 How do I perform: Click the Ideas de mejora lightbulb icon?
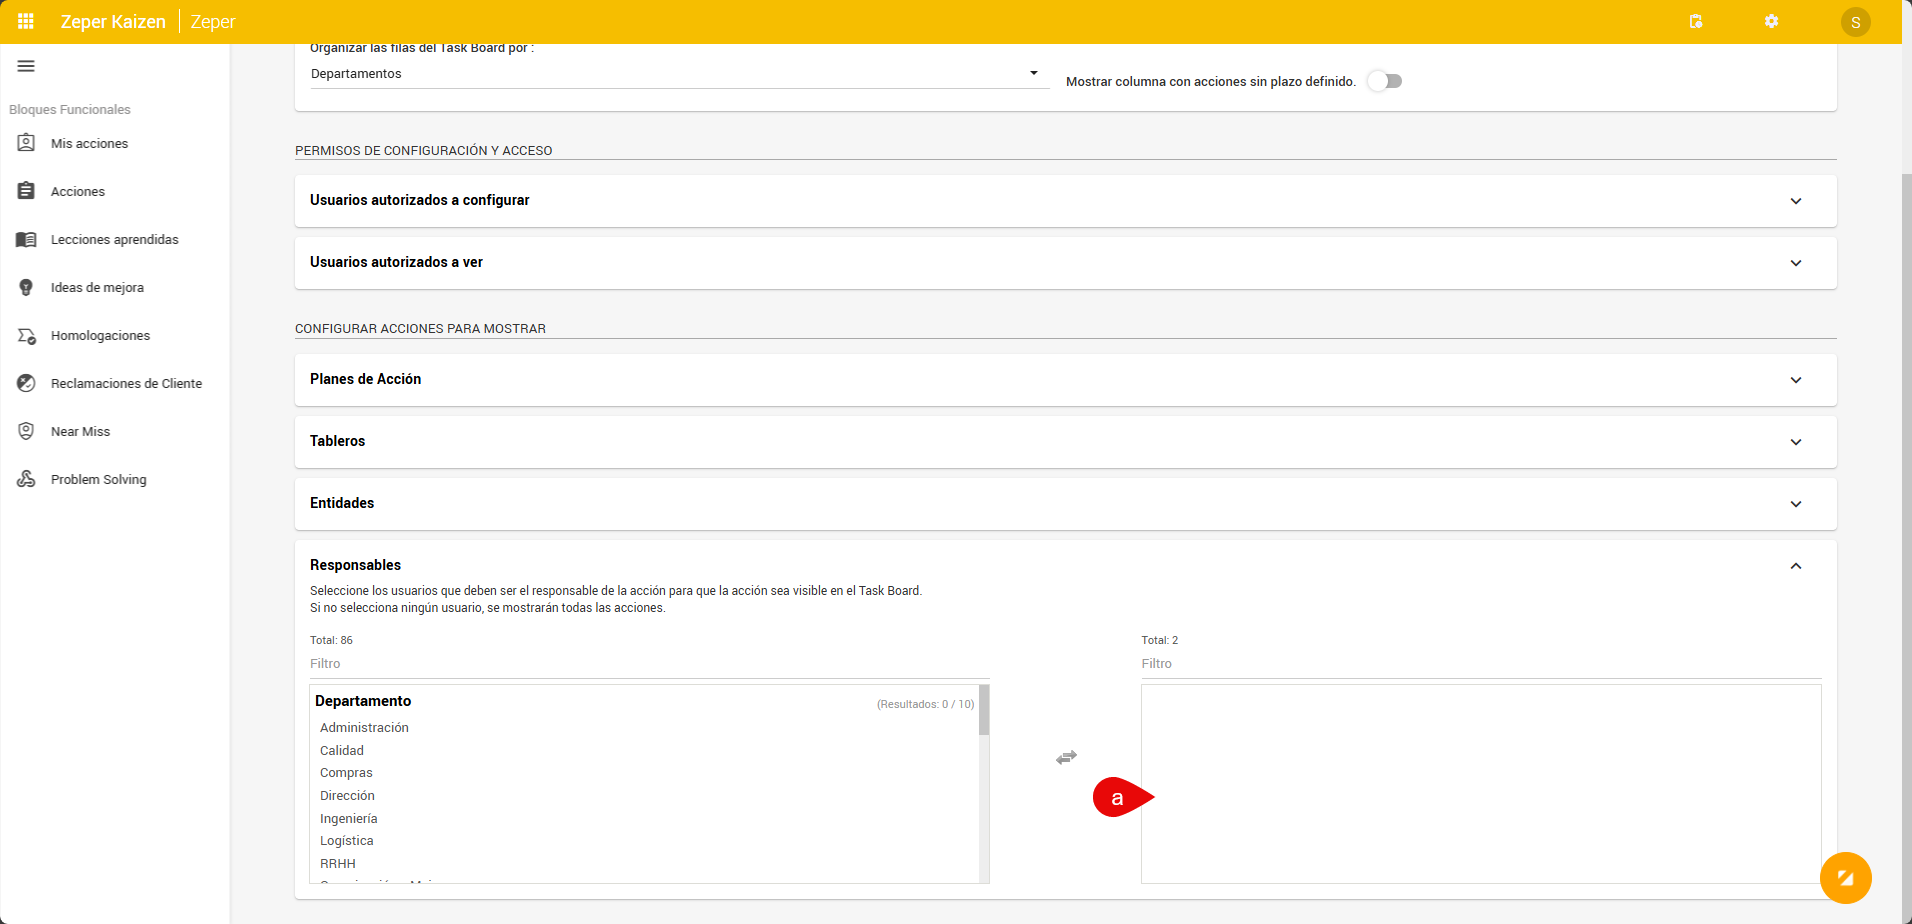tap(26, 287)
